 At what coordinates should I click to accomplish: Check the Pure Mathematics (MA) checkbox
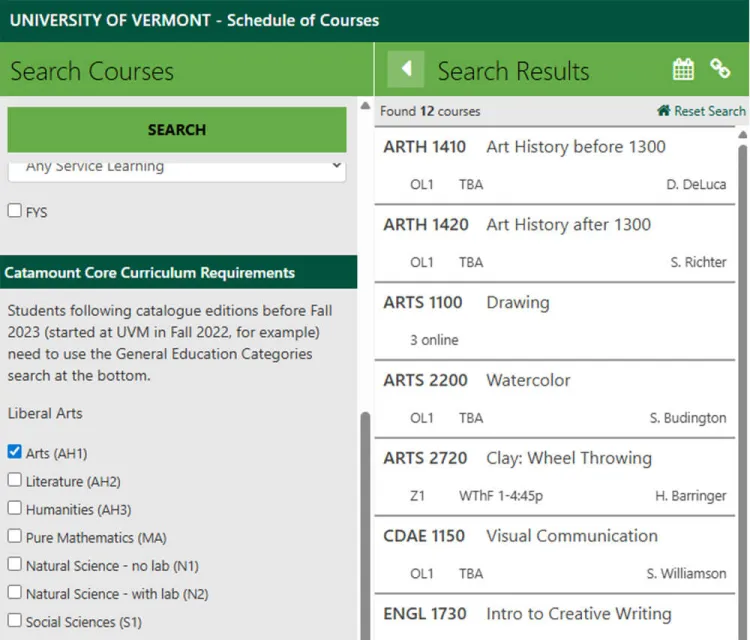click(15, 536)
